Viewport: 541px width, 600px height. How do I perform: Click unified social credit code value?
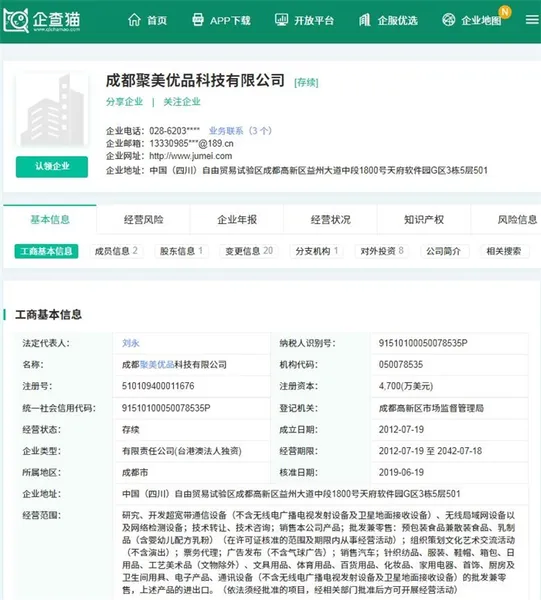(x=166, y=408)
